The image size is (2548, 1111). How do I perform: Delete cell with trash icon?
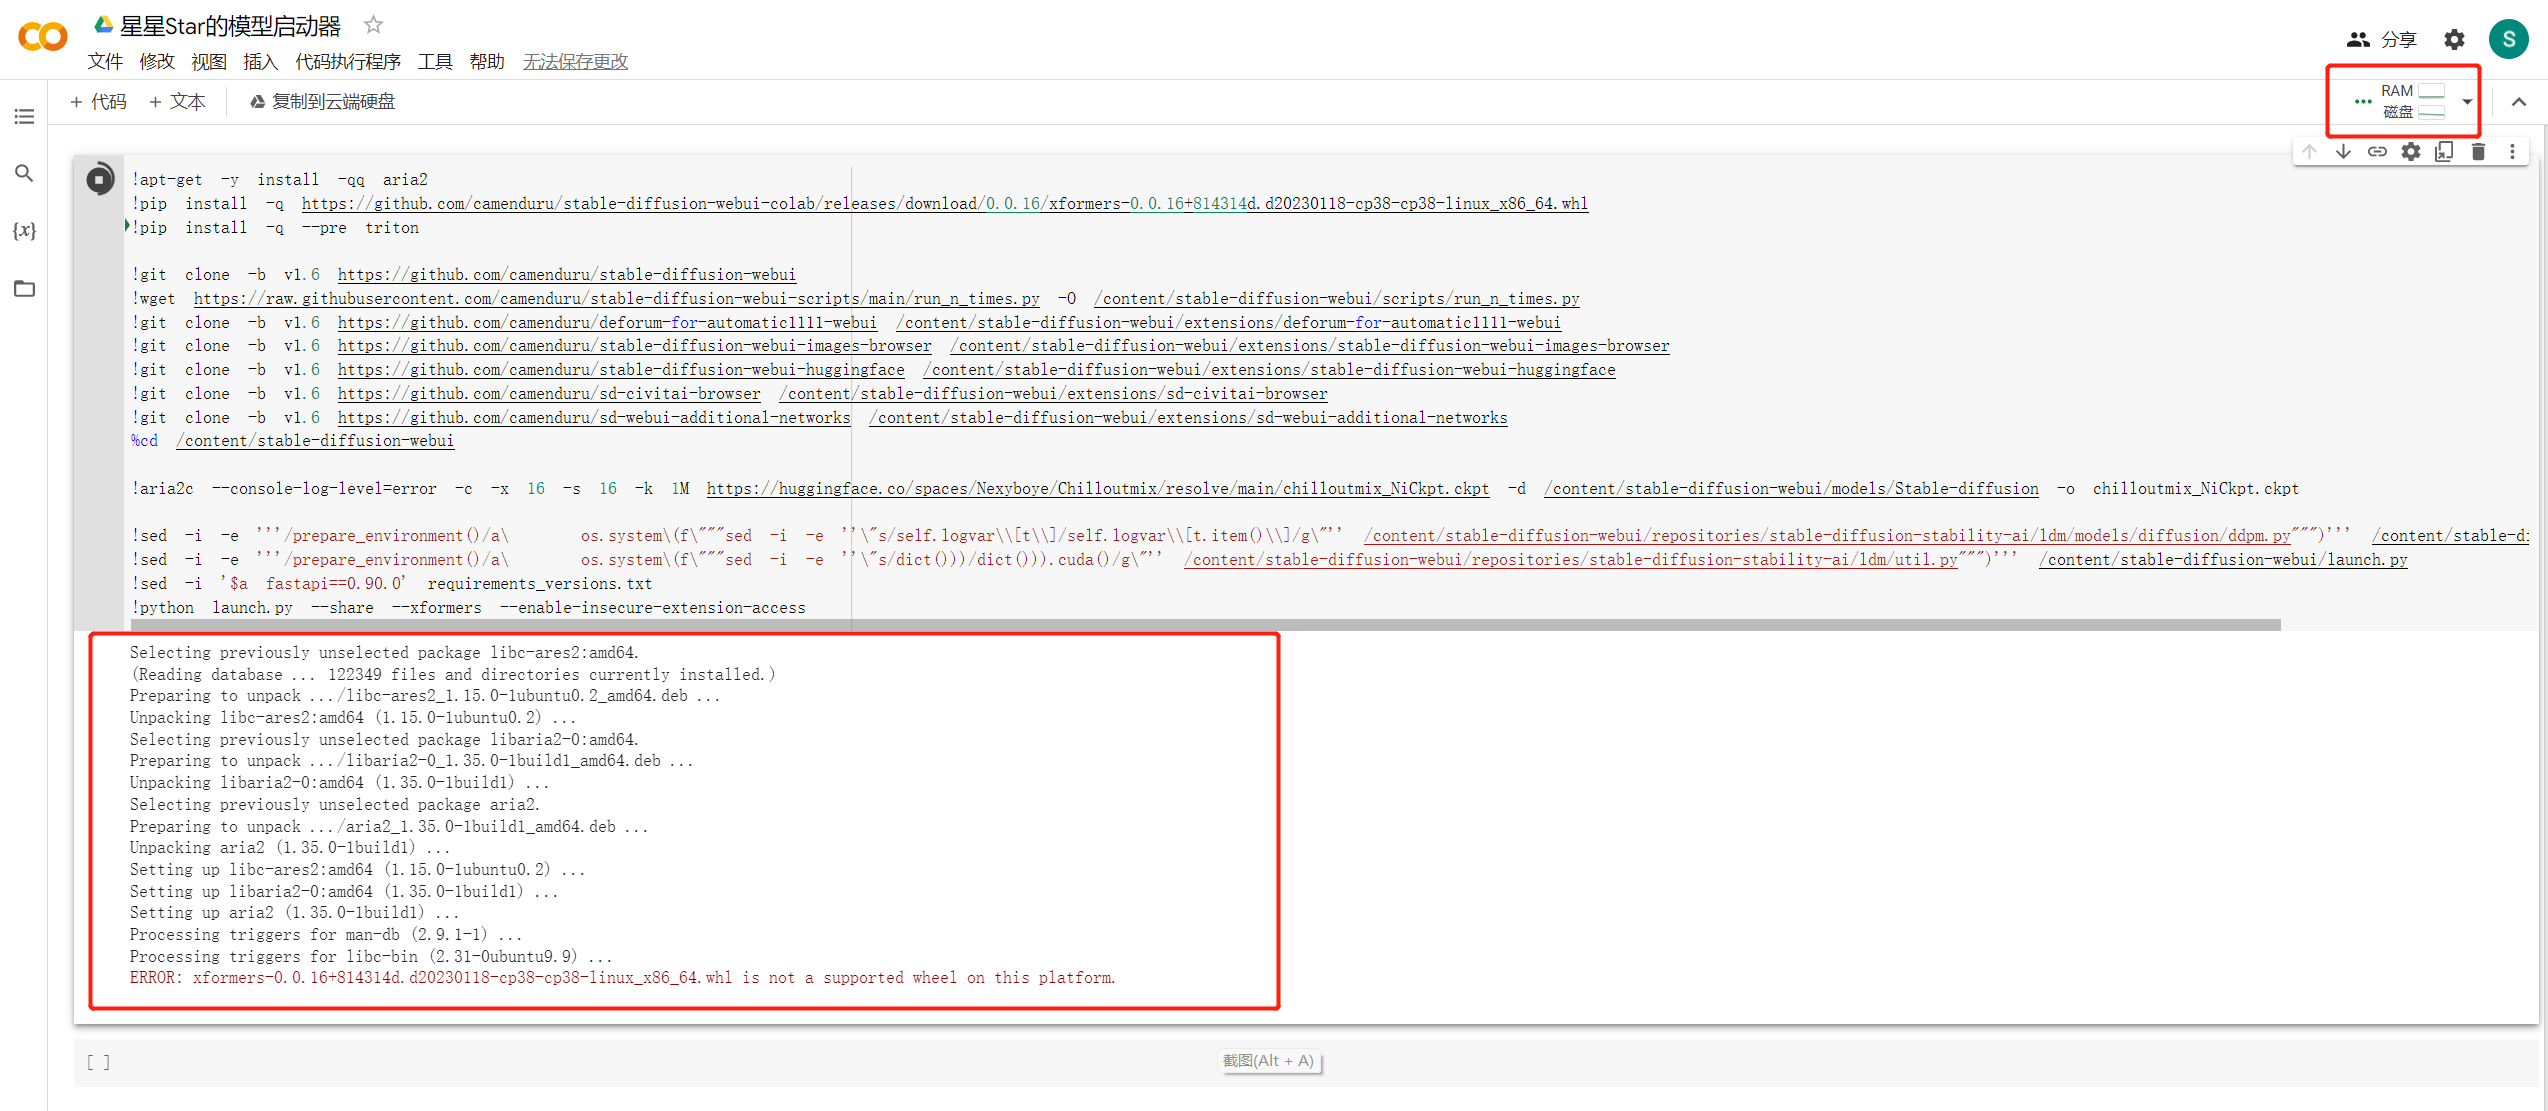tap(2478, 152)
